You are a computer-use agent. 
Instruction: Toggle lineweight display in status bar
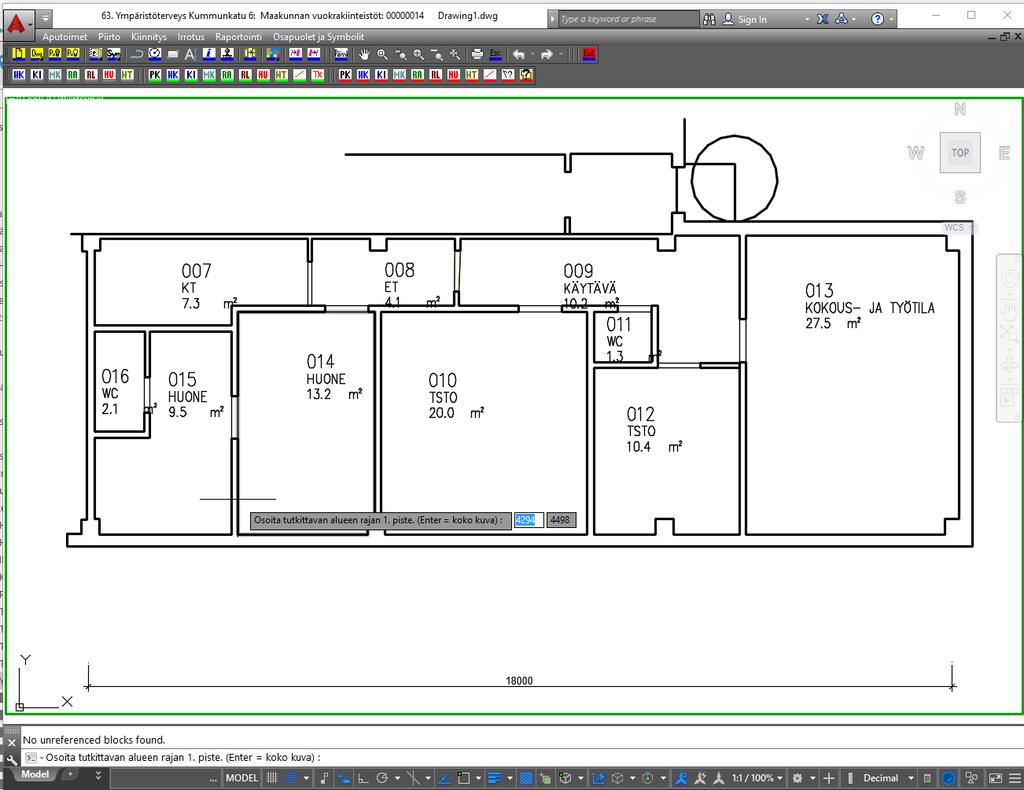pos(494,778)
